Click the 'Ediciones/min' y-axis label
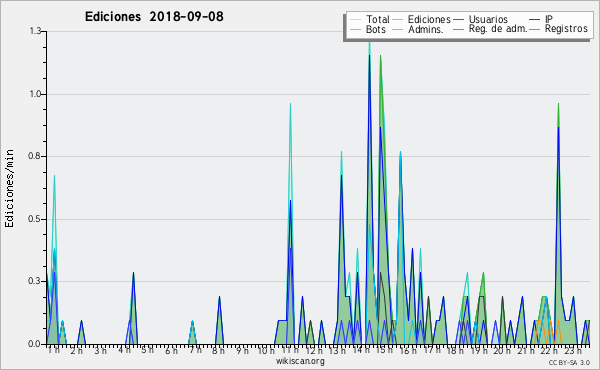Image resolution: width=600 pixels, height=370 pixels. click(x=9, y=188)
